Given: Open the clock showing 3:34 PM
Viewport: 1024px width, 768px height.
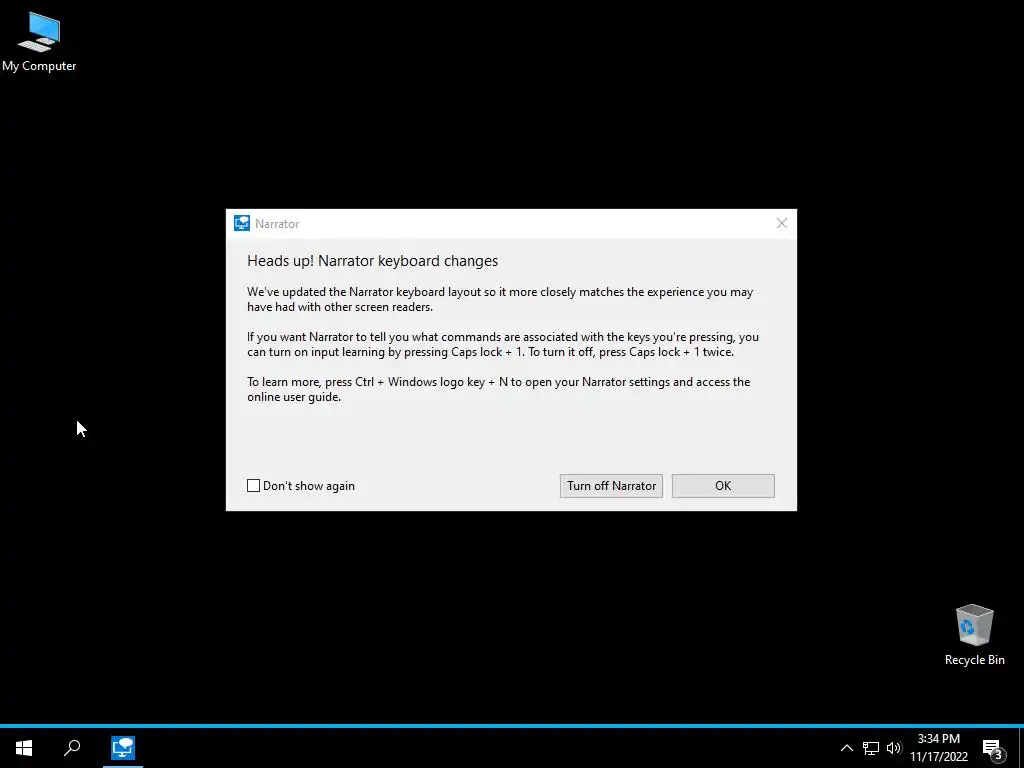Looking at the screenshot, I should pyautogui.click(x=938, y=748).
